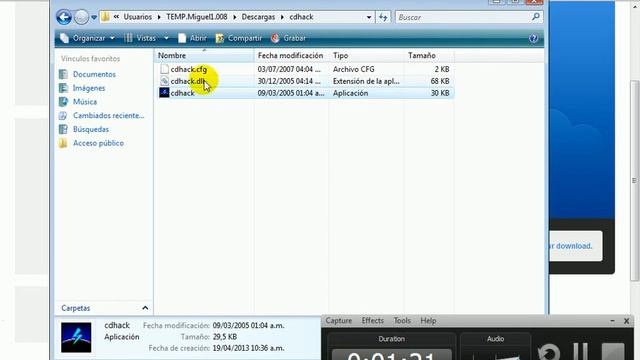This screenshot has width=640, height=360.
Task: Minimize the recorder window
Action: [612, 321]
